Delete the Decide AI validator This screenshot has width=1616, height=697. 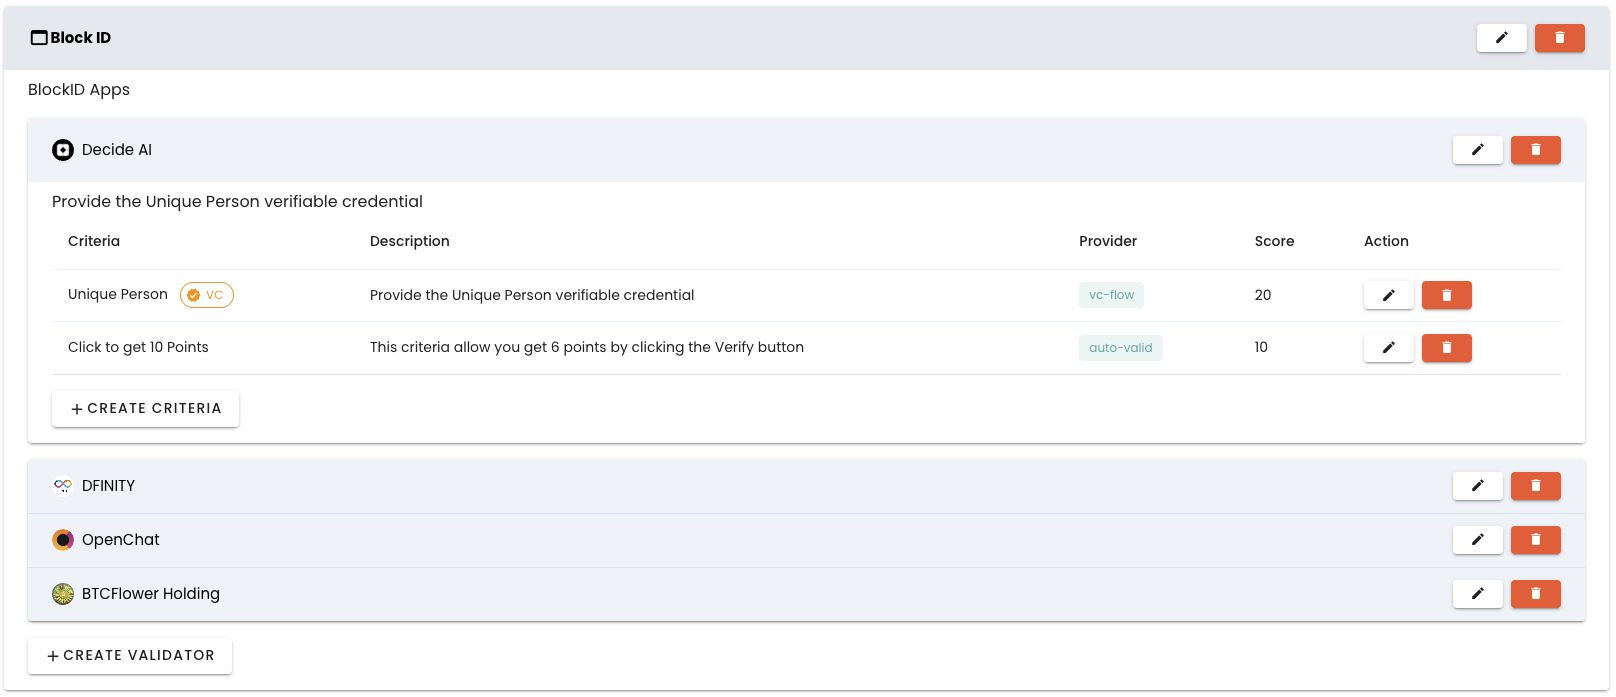tap(1535, 150)
